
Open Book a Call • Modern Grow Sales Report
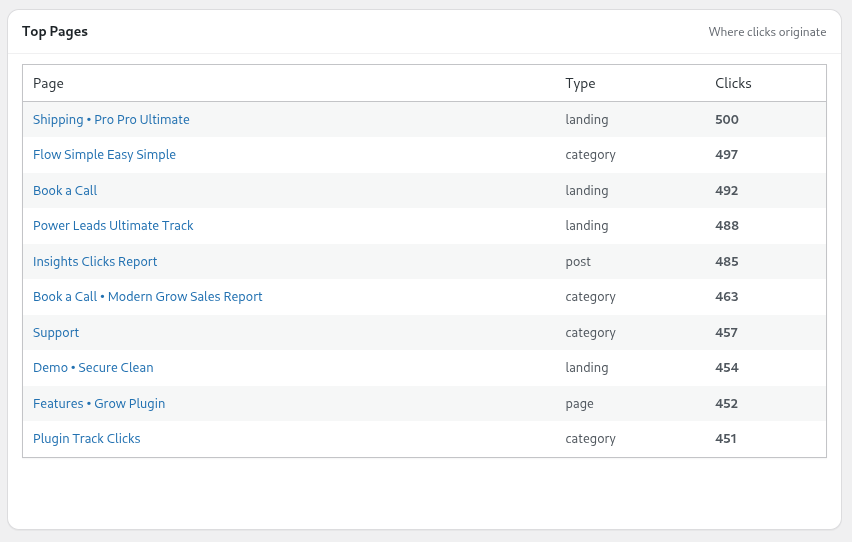tap(148, 297)
